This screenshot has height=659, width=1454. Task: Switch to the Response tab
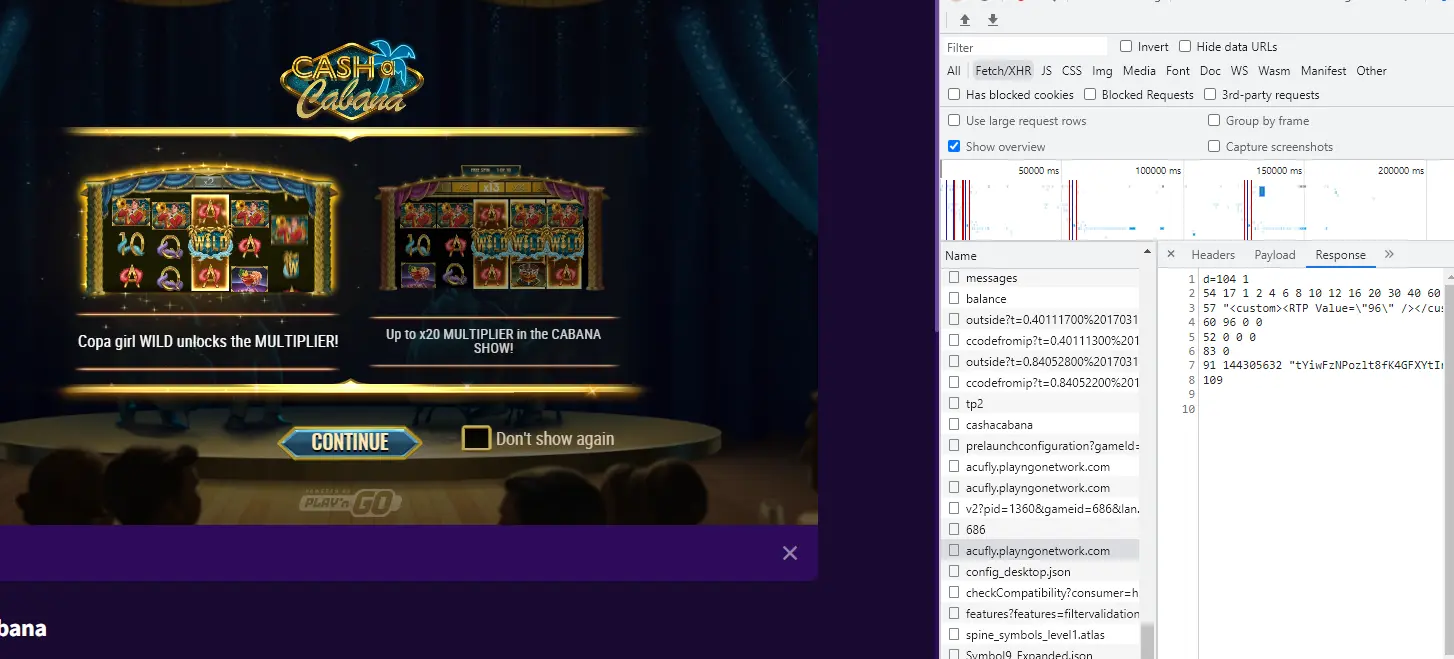point(1340,255)
